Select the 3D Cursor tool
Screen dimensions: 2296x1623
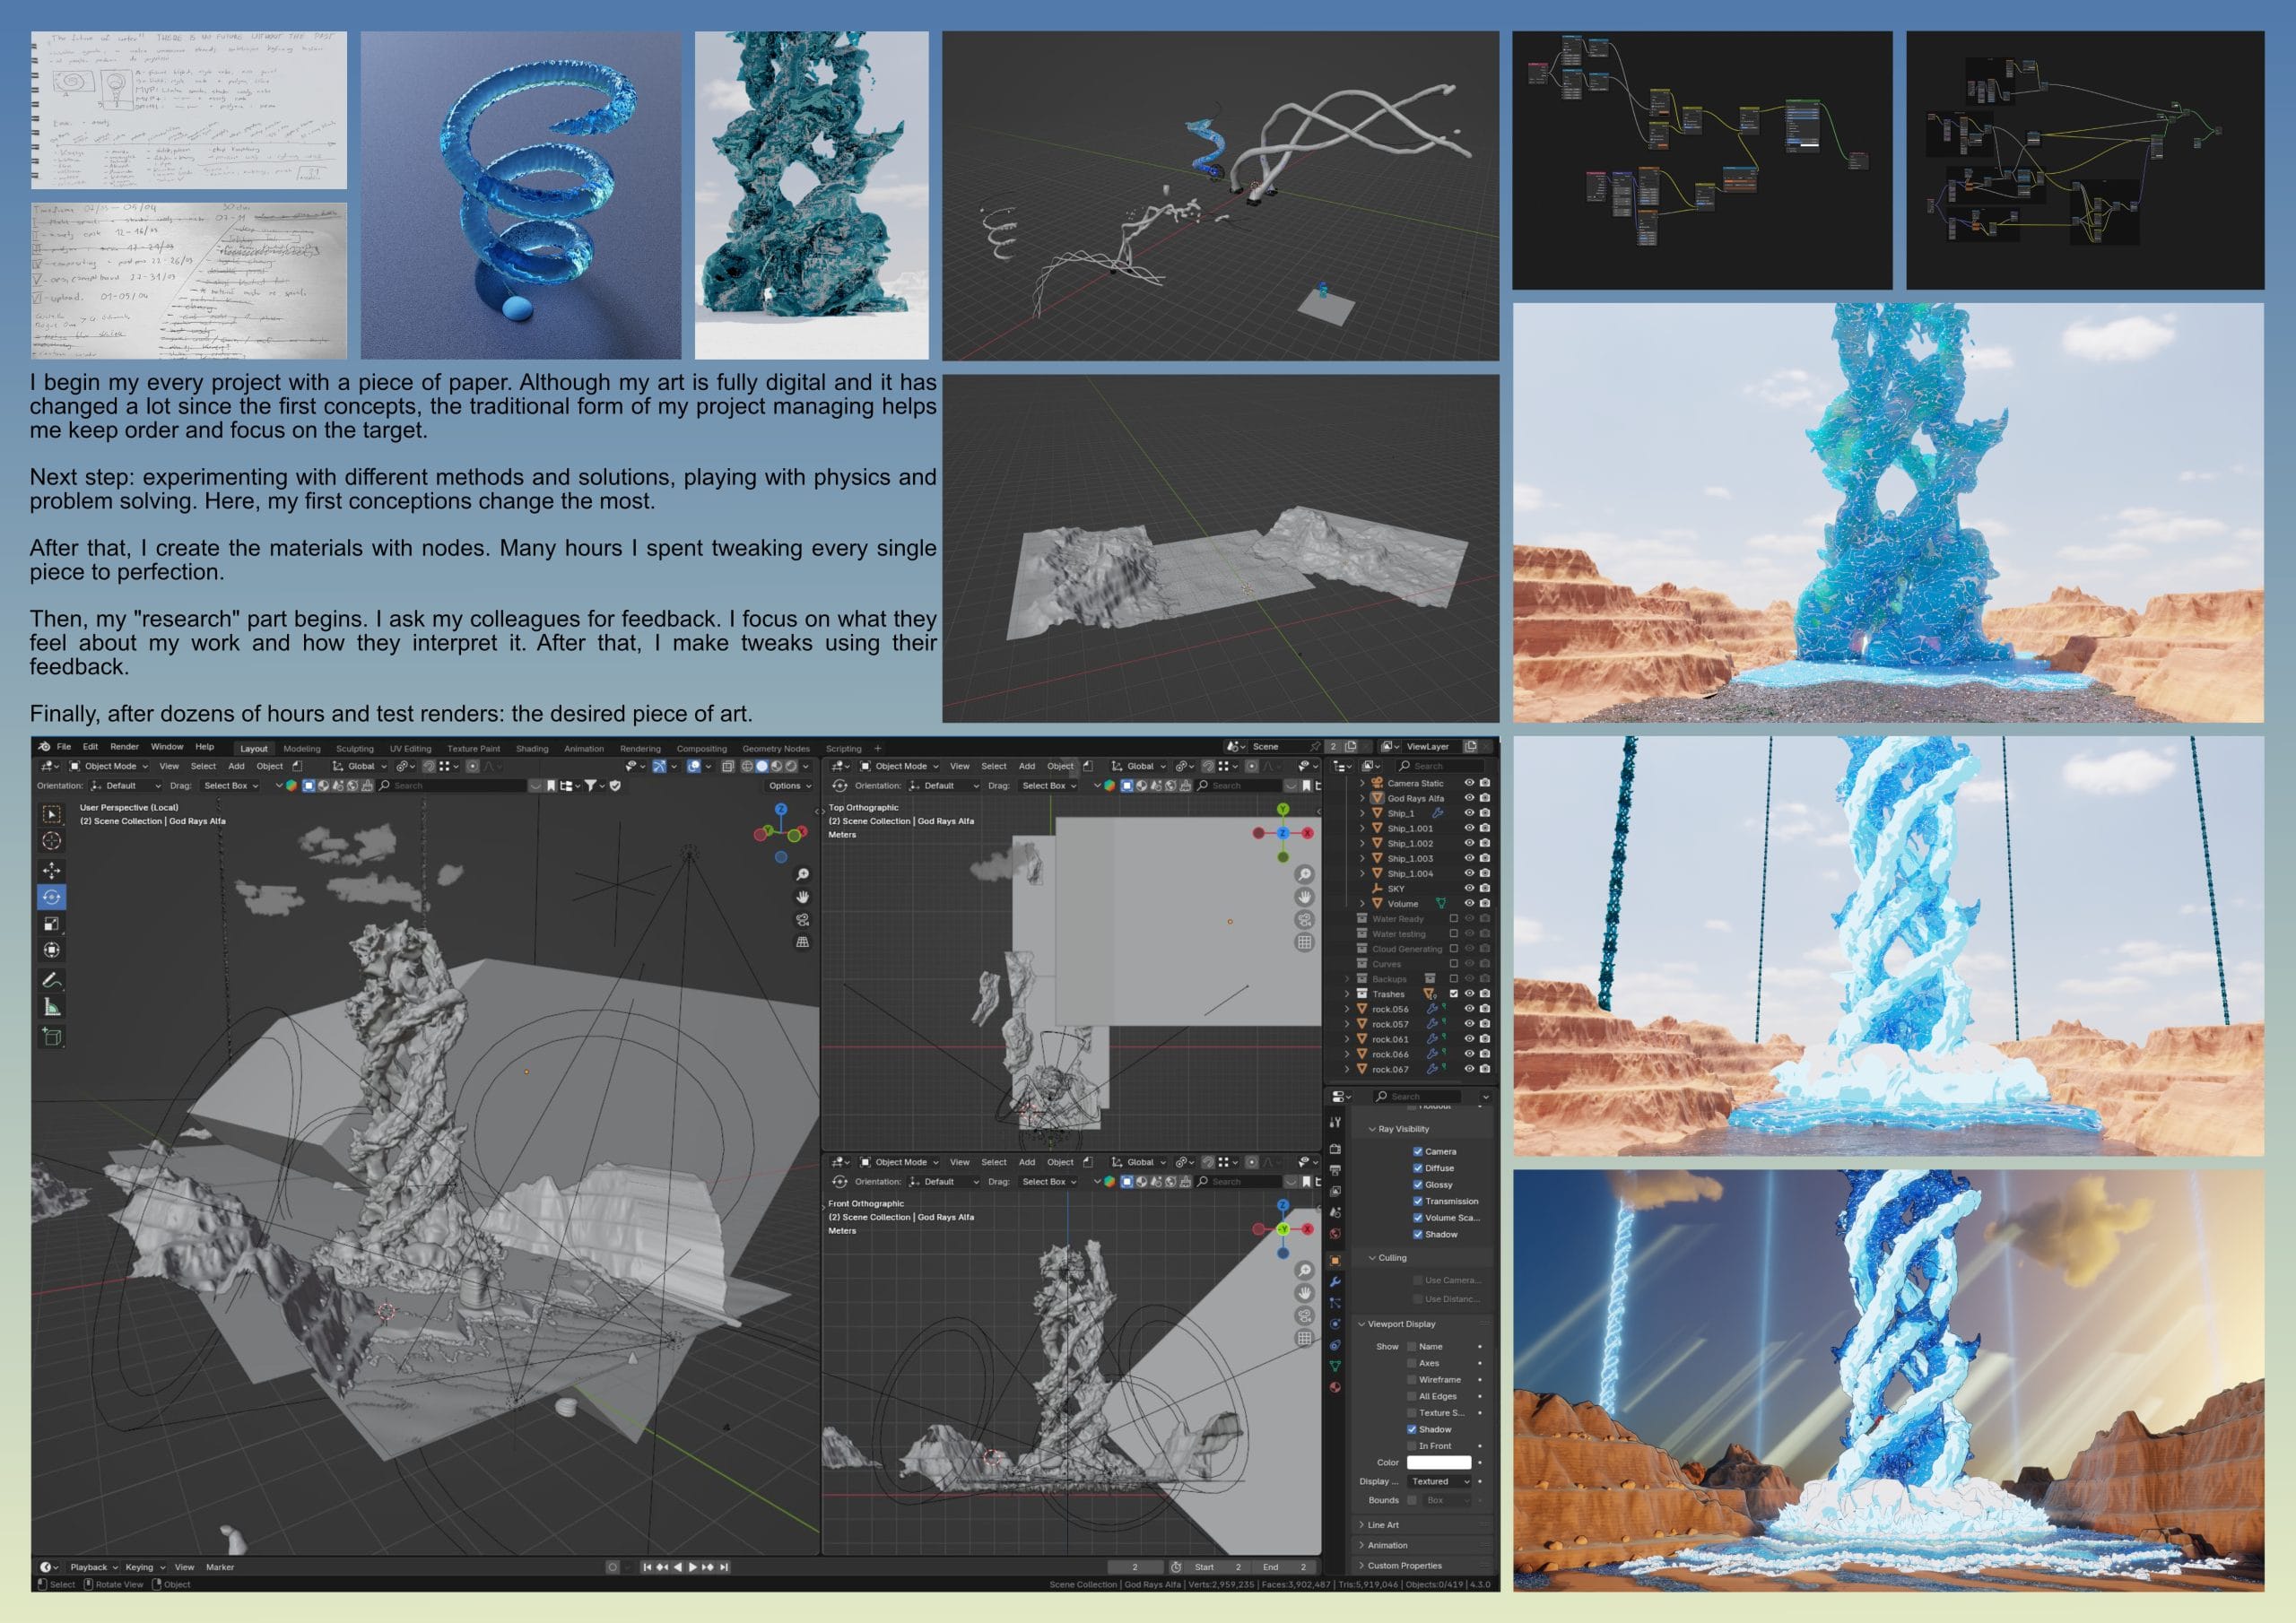[x=52, y=841]
